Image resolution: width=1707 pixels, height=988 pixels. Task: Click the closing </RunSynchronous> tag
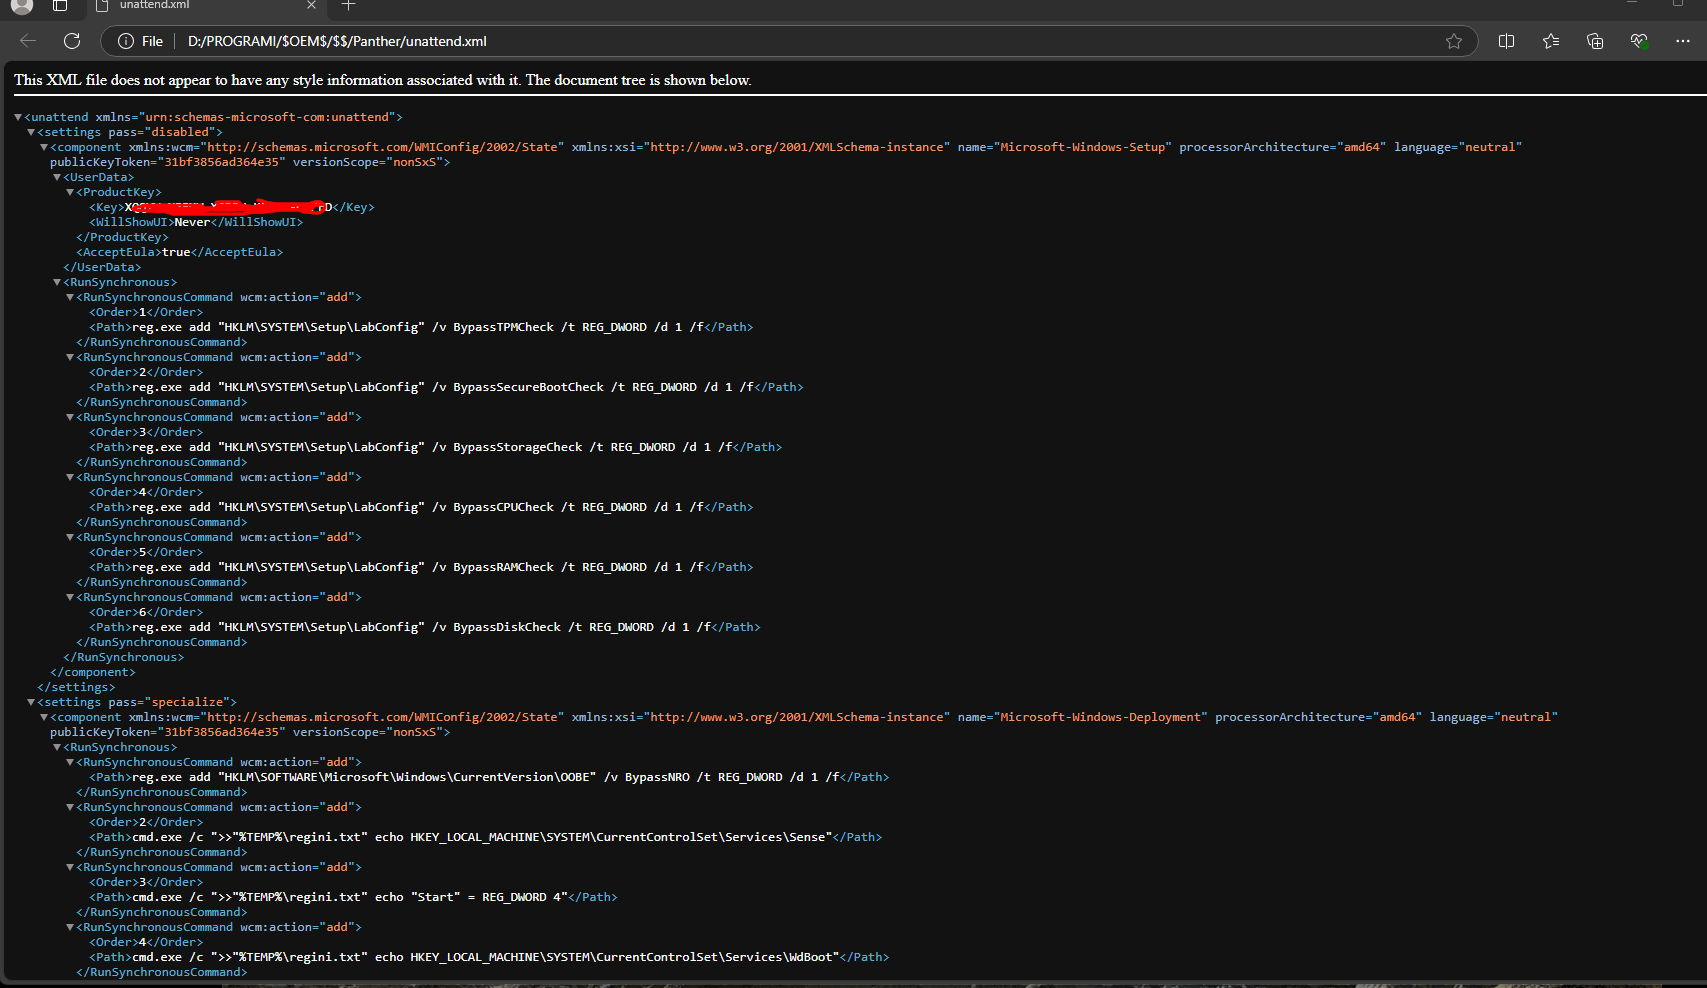point(124,657)
